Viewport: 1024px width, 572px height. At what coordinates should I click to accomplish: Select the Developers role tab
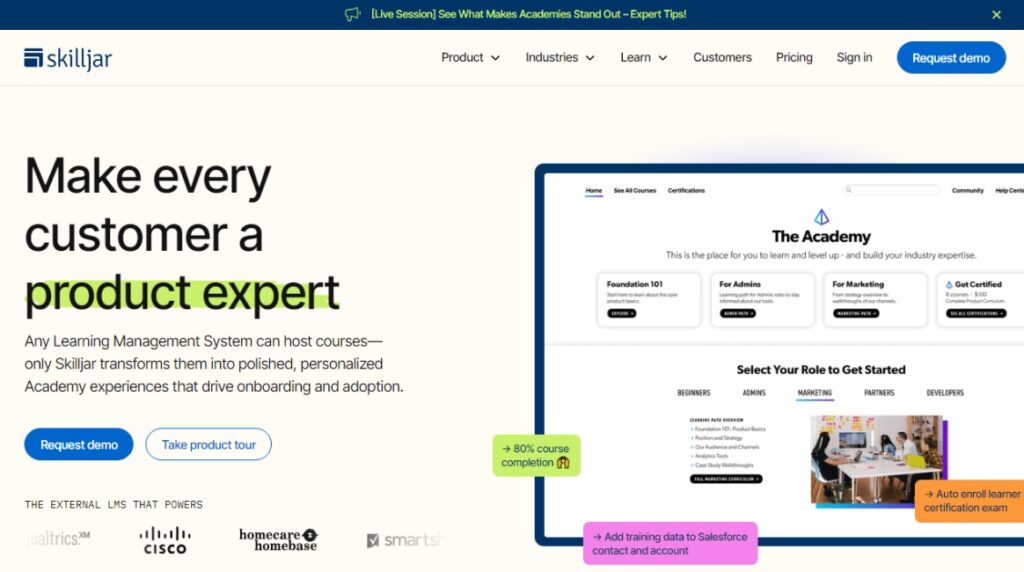pyautogui.click(x=945, y=392)
